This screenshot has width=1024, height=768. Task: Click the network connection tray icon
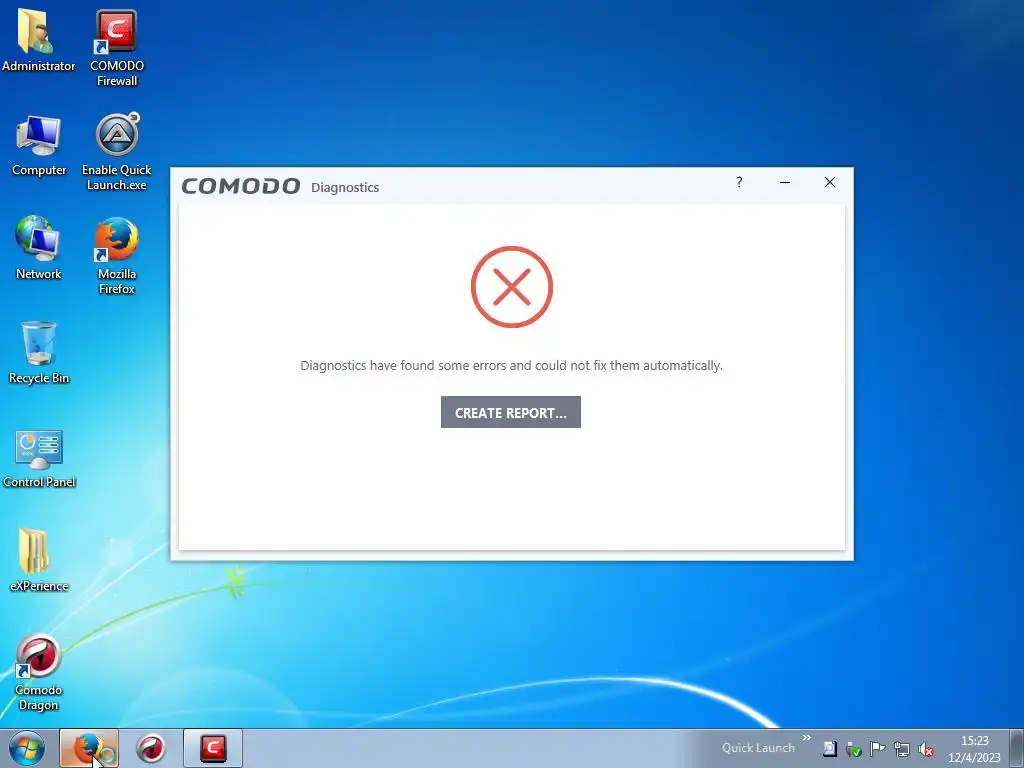[x=902, y=749]
